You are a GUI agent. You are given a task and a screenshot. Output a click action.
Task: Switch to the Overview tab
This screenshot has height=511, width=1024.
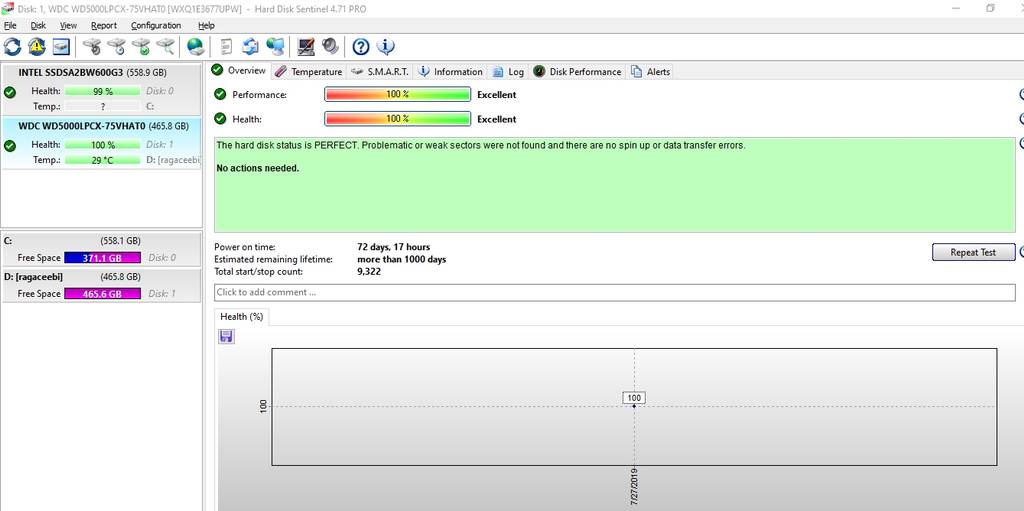(239, 71)
